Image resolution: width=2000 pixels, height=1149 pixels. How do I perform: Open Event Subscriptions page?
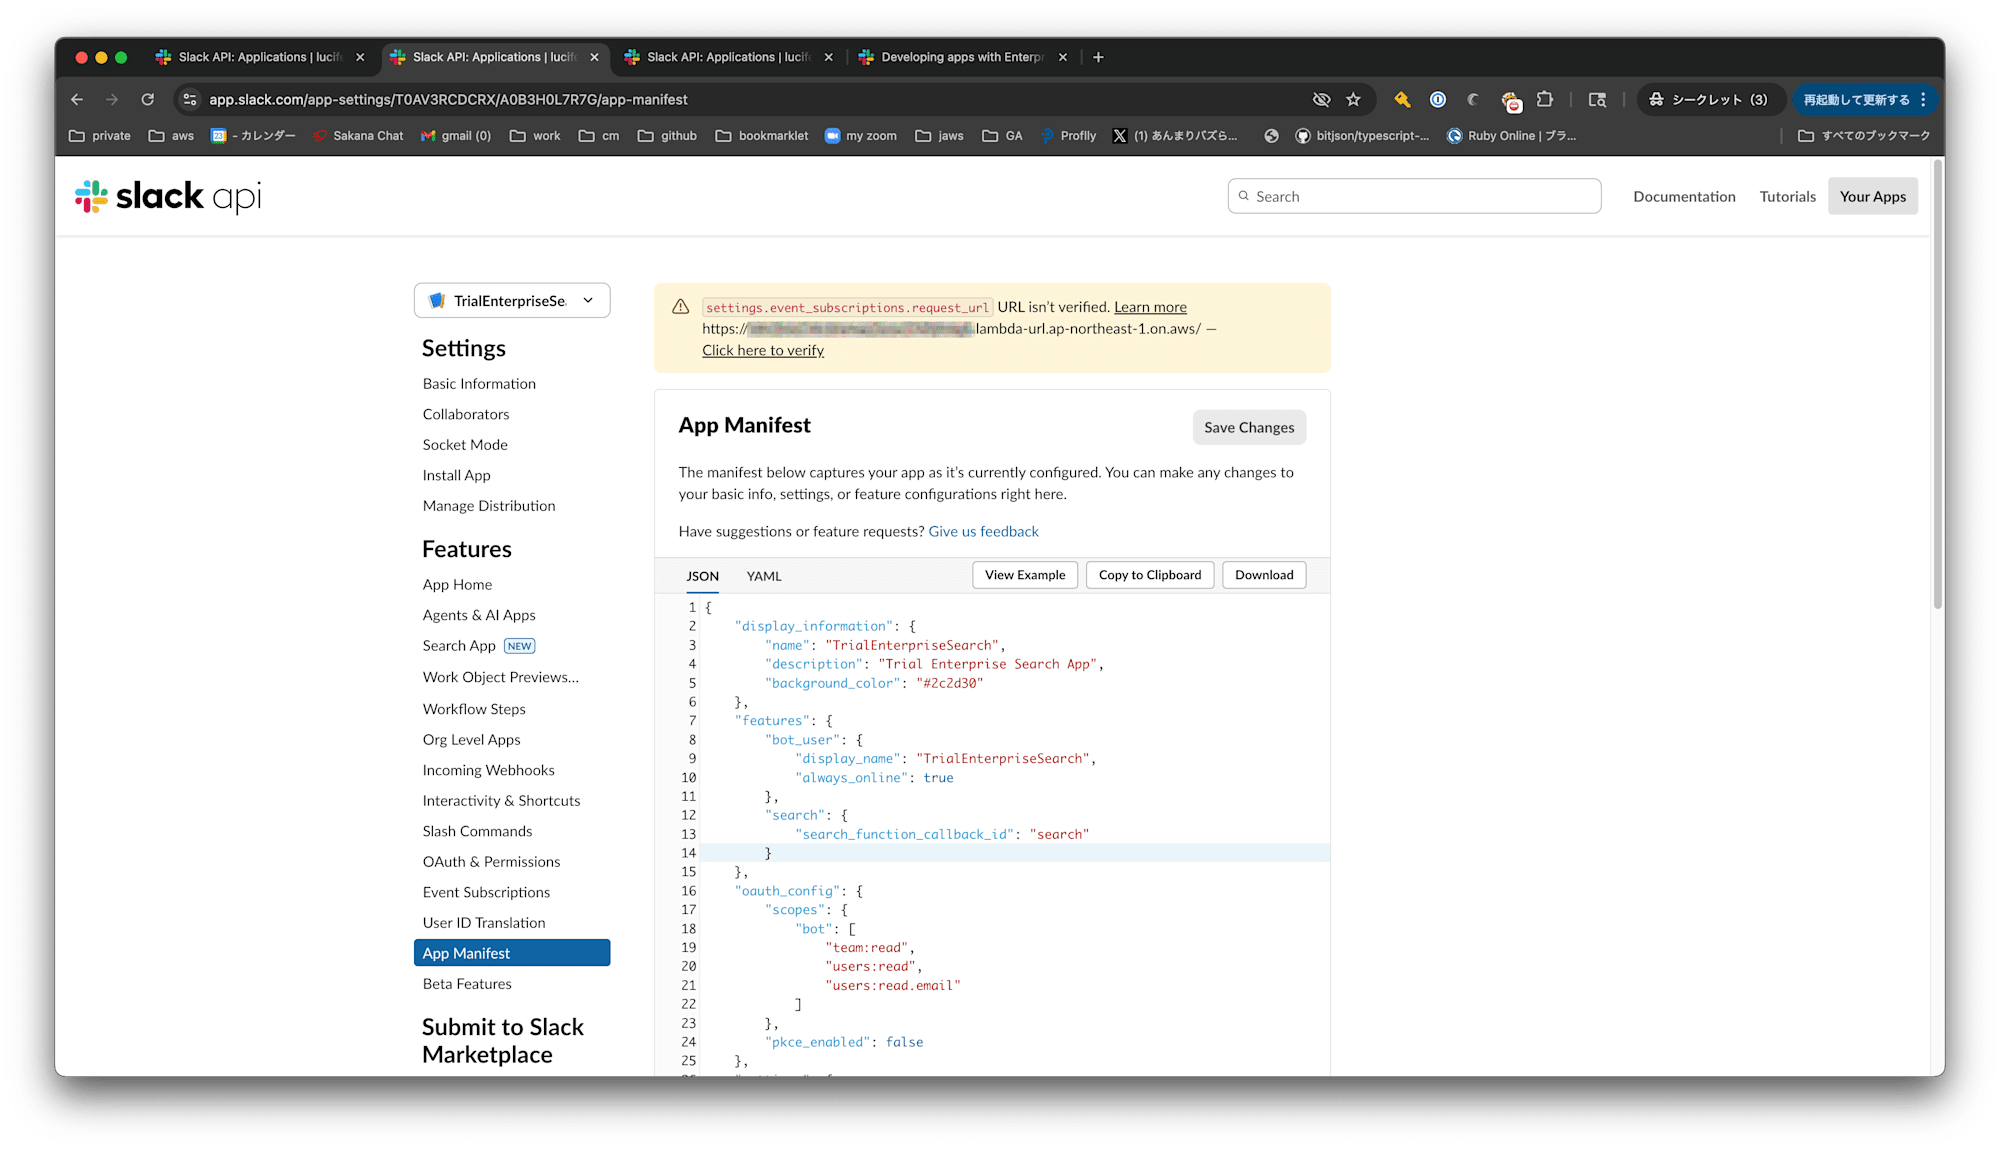tap(486, 892)
